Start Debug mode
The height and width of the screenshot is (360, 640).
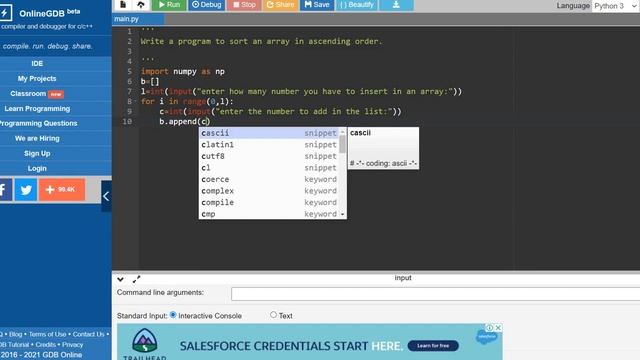pos(207,4)
